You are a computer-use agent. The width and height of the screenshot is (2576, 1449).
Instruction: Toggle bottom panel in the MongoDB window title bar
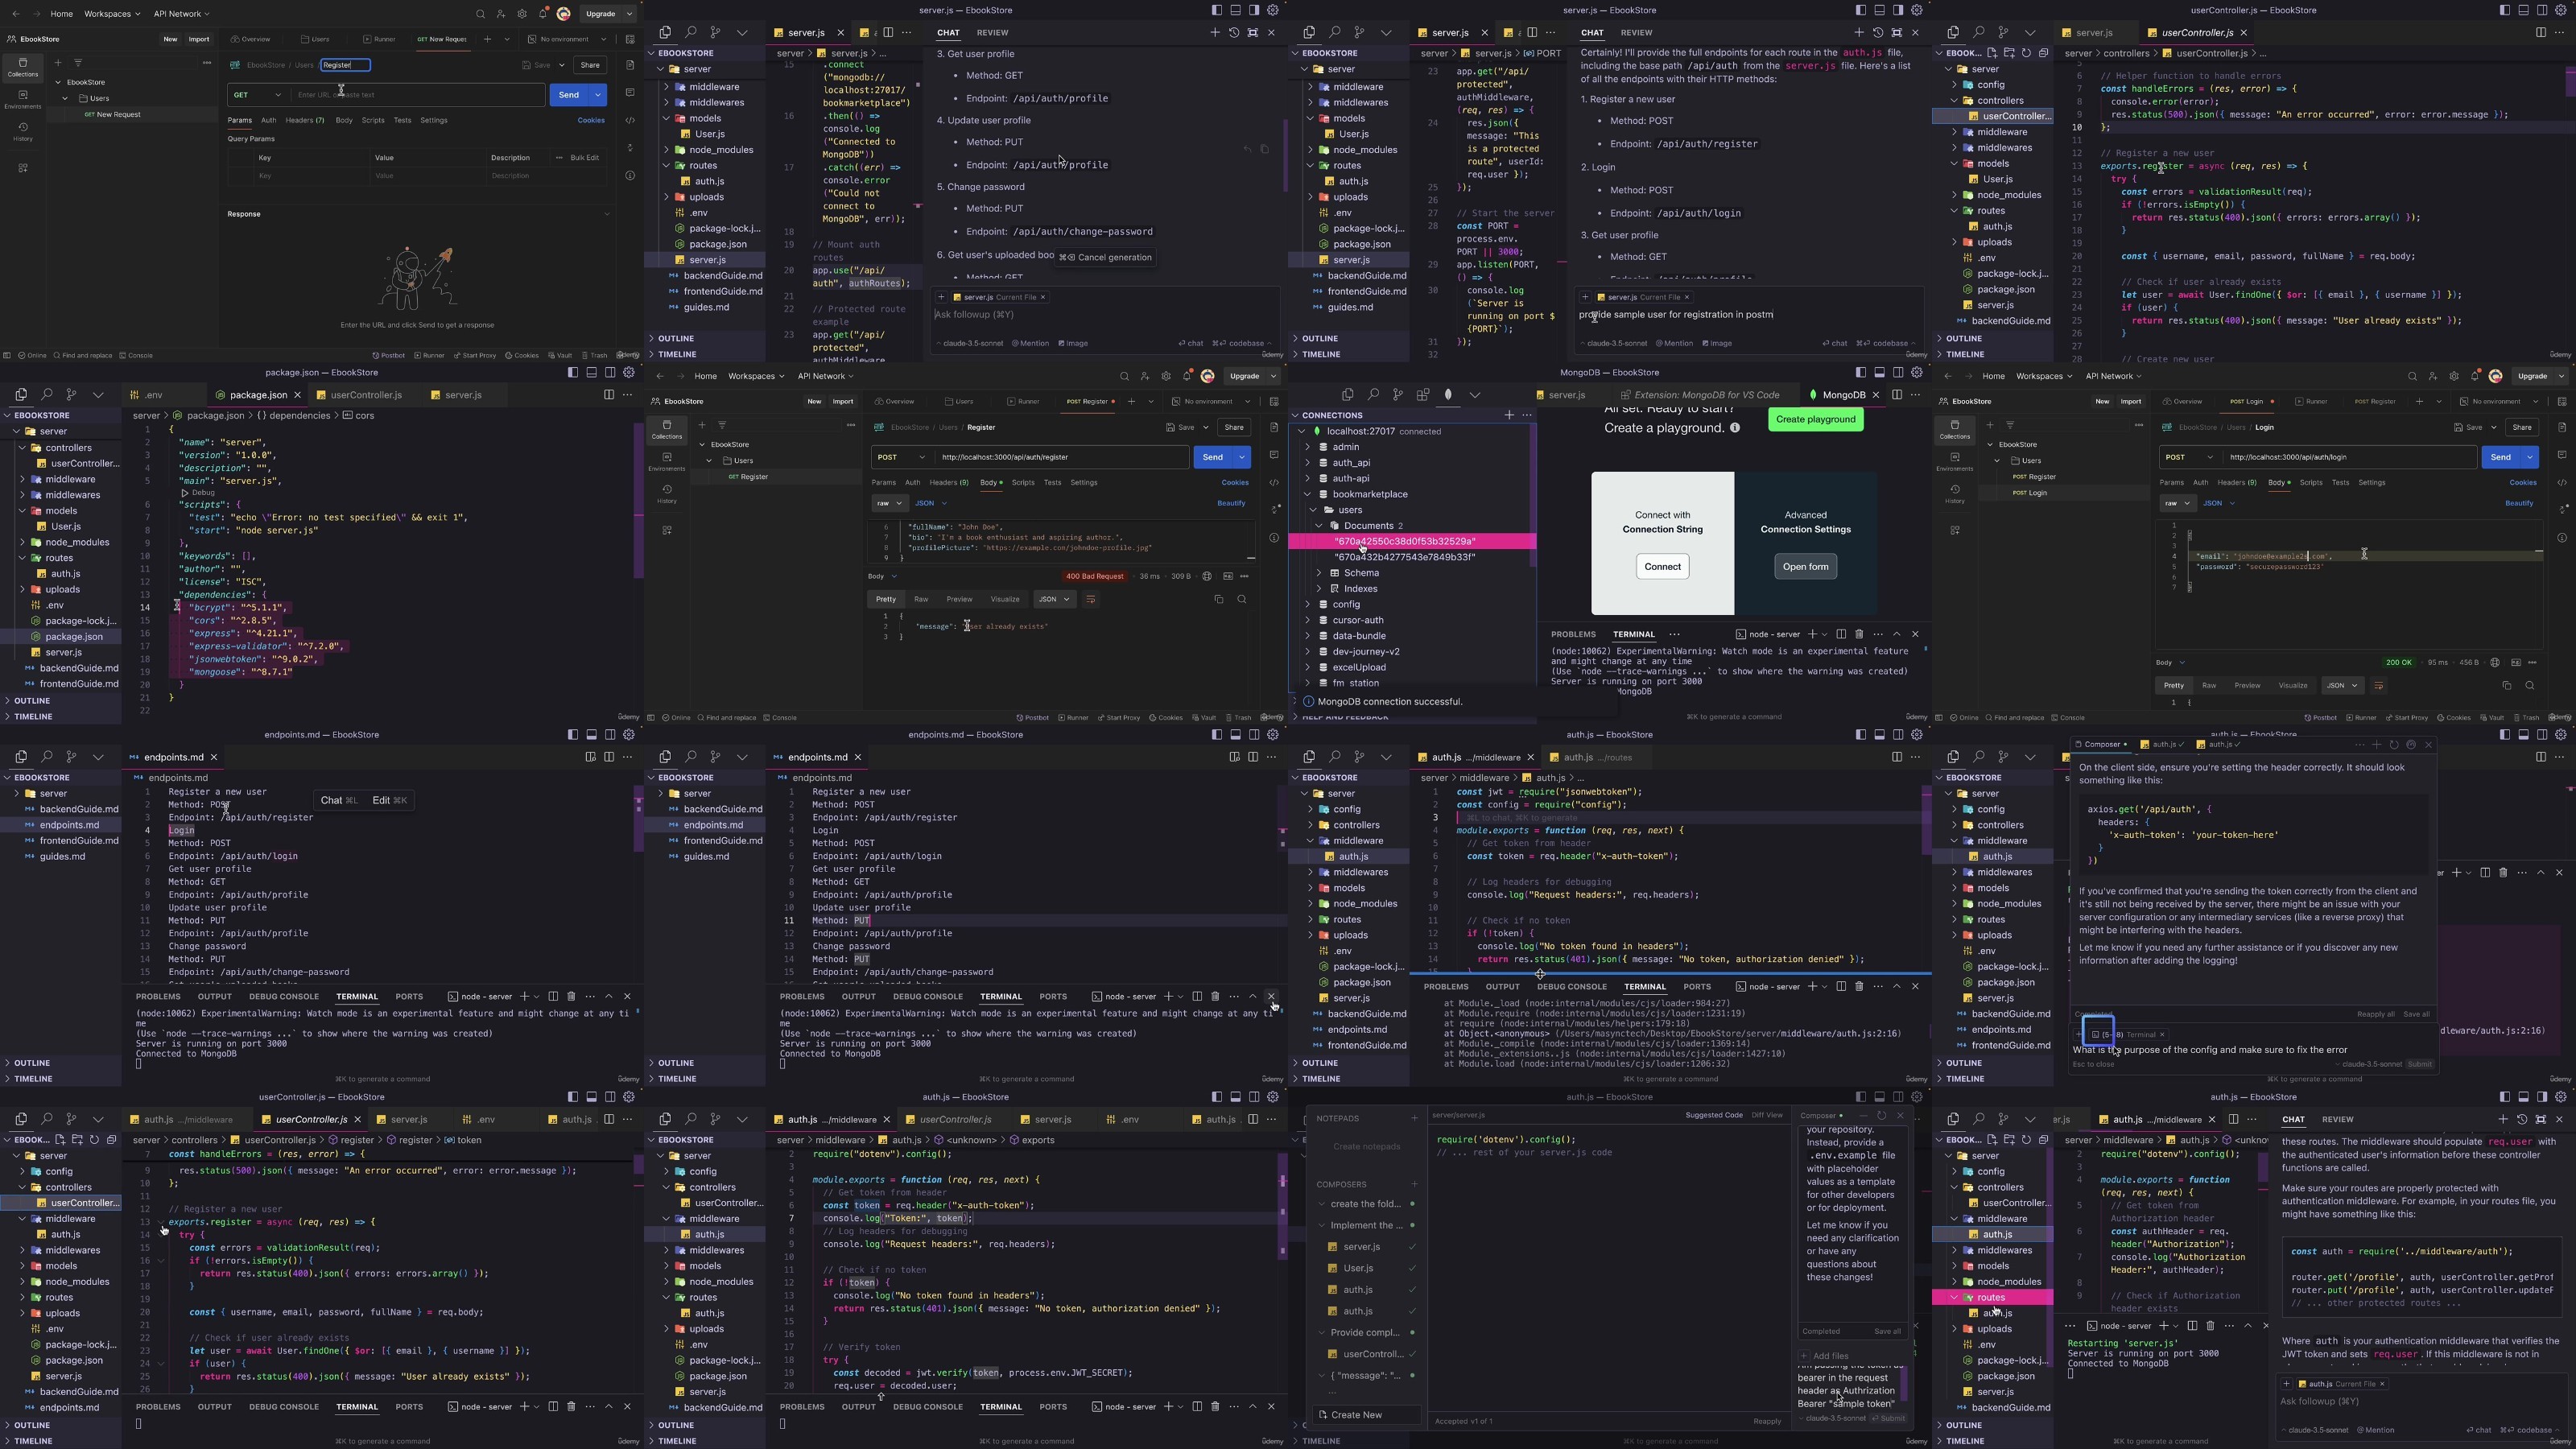[x=1879, y=372]
